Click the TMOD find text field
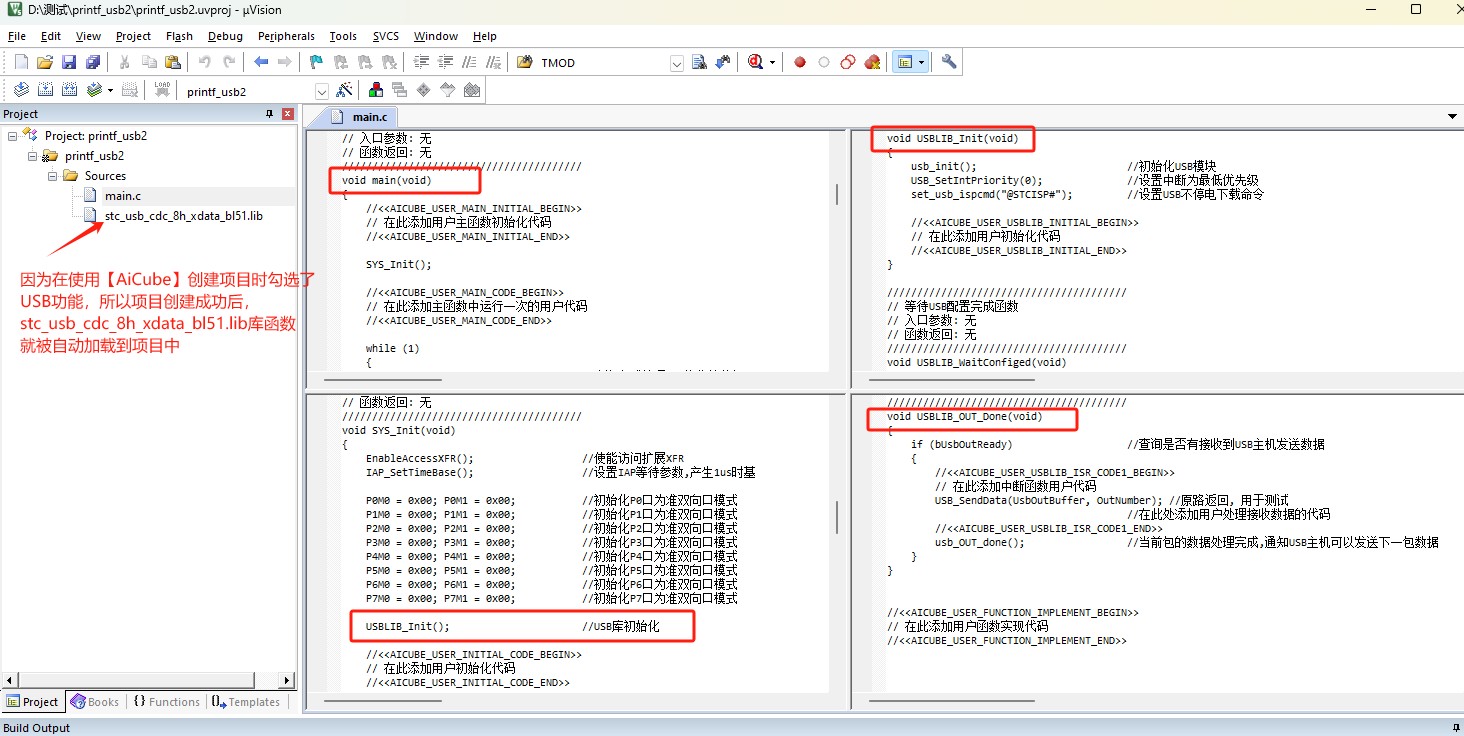This screenshot has height=736, width=1464. click(603, 63)
